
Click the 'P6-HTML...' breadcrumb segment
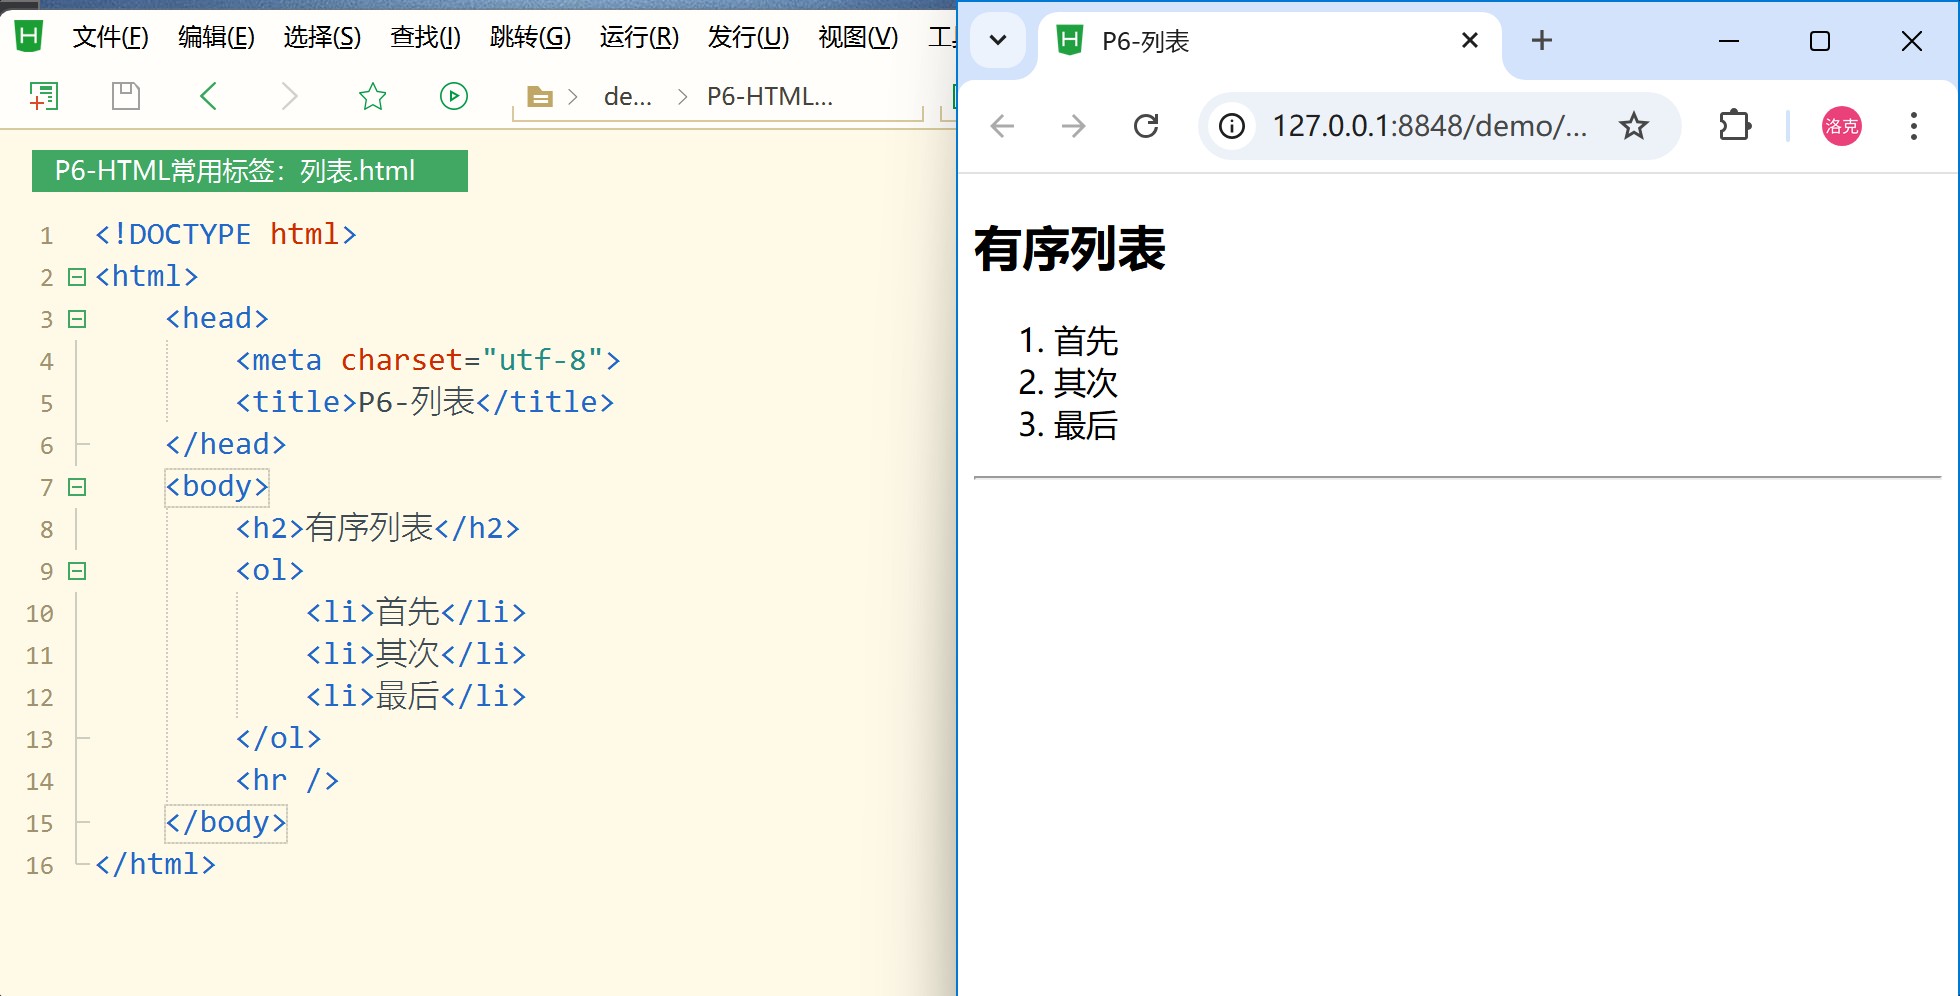(769, 97)
